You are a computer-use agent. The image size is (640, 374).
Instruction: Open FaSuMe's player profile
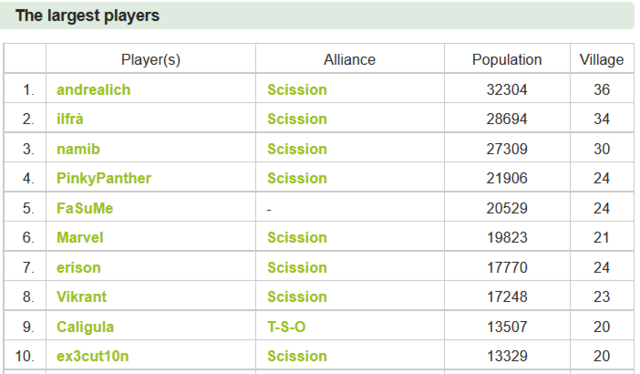(x=84, y=208)
